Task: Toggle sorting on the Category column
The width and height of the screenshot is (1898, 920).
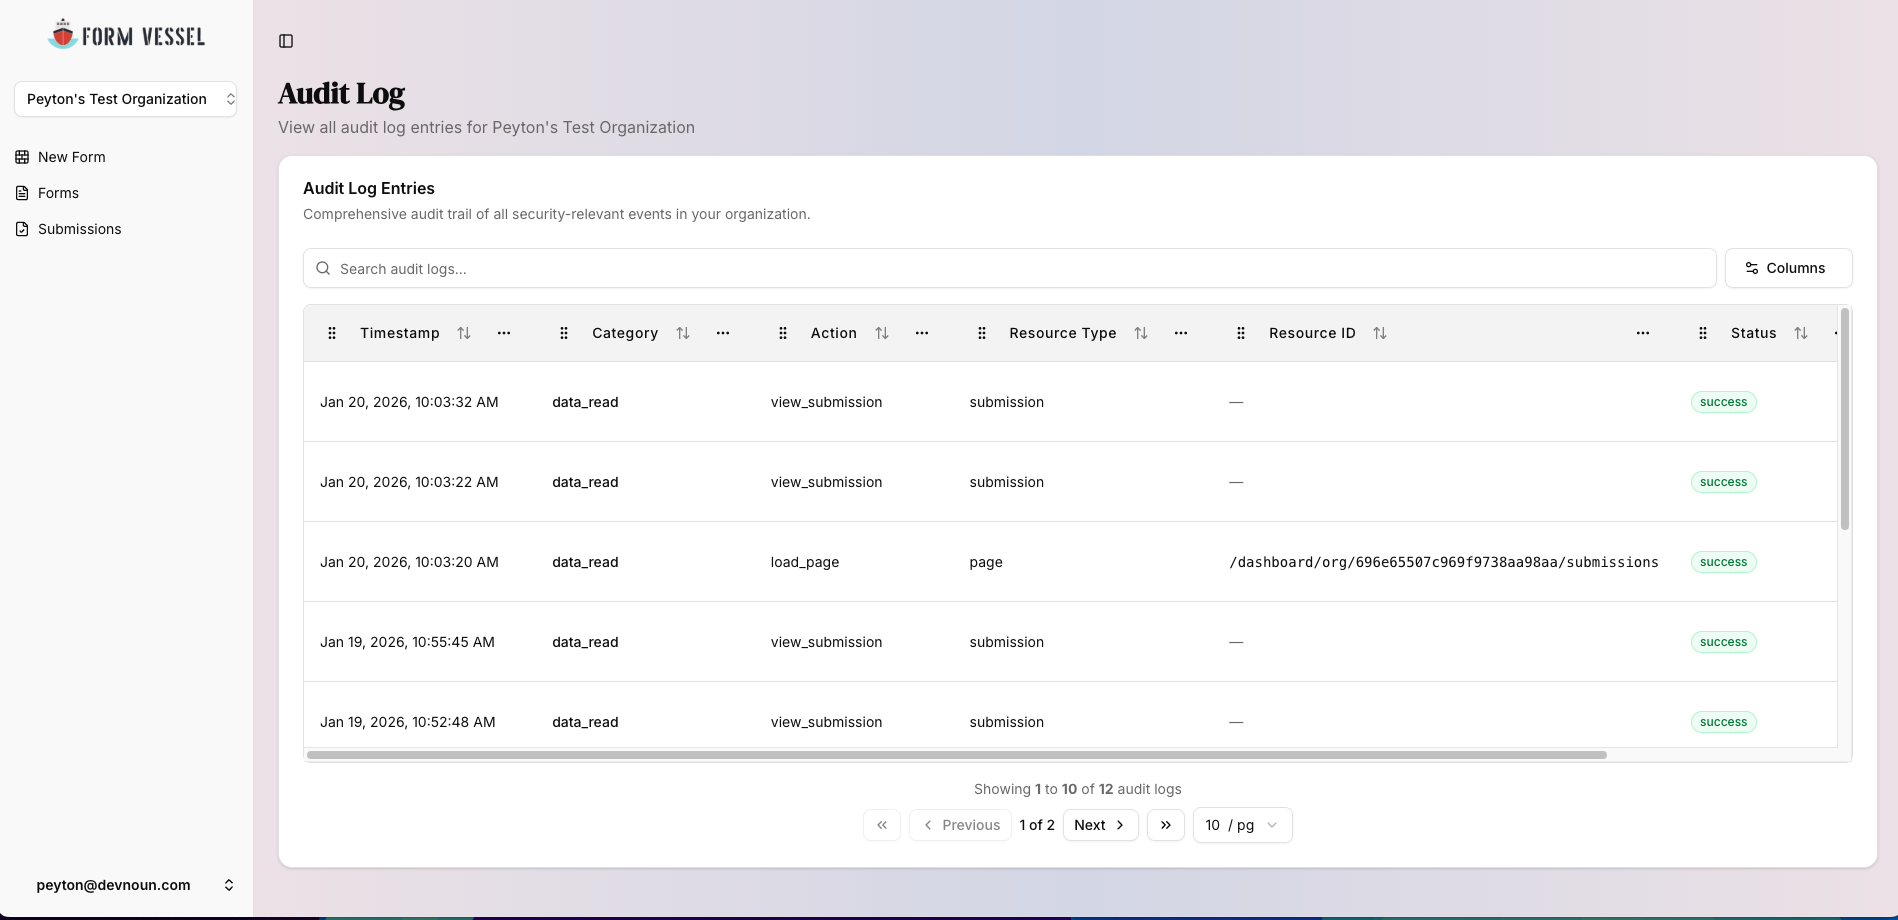Action: point(683,333)
